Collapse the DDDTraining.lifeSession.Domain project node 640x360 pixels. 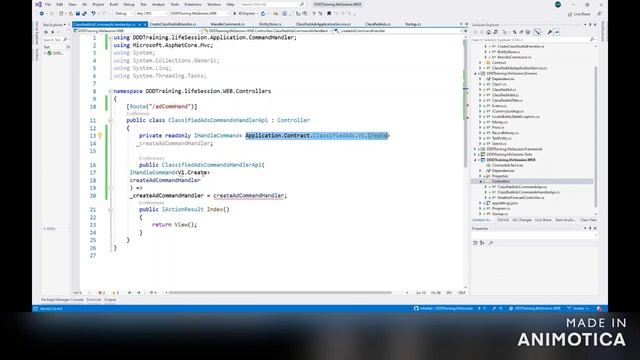pos(476,73)
